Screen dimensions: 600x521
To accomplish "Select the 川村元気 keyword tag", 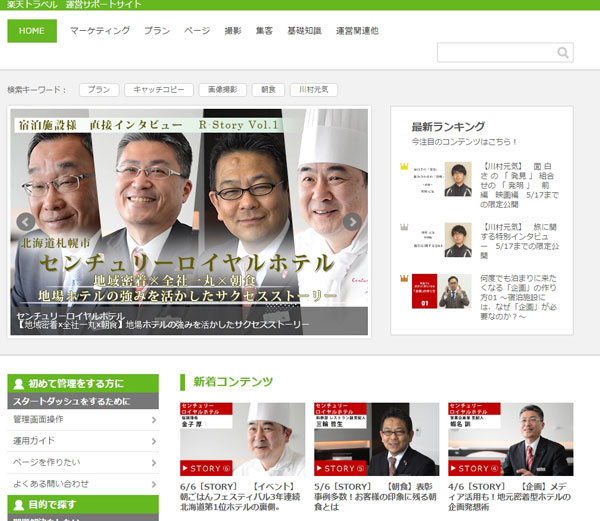I will click(x=314, y=90).
